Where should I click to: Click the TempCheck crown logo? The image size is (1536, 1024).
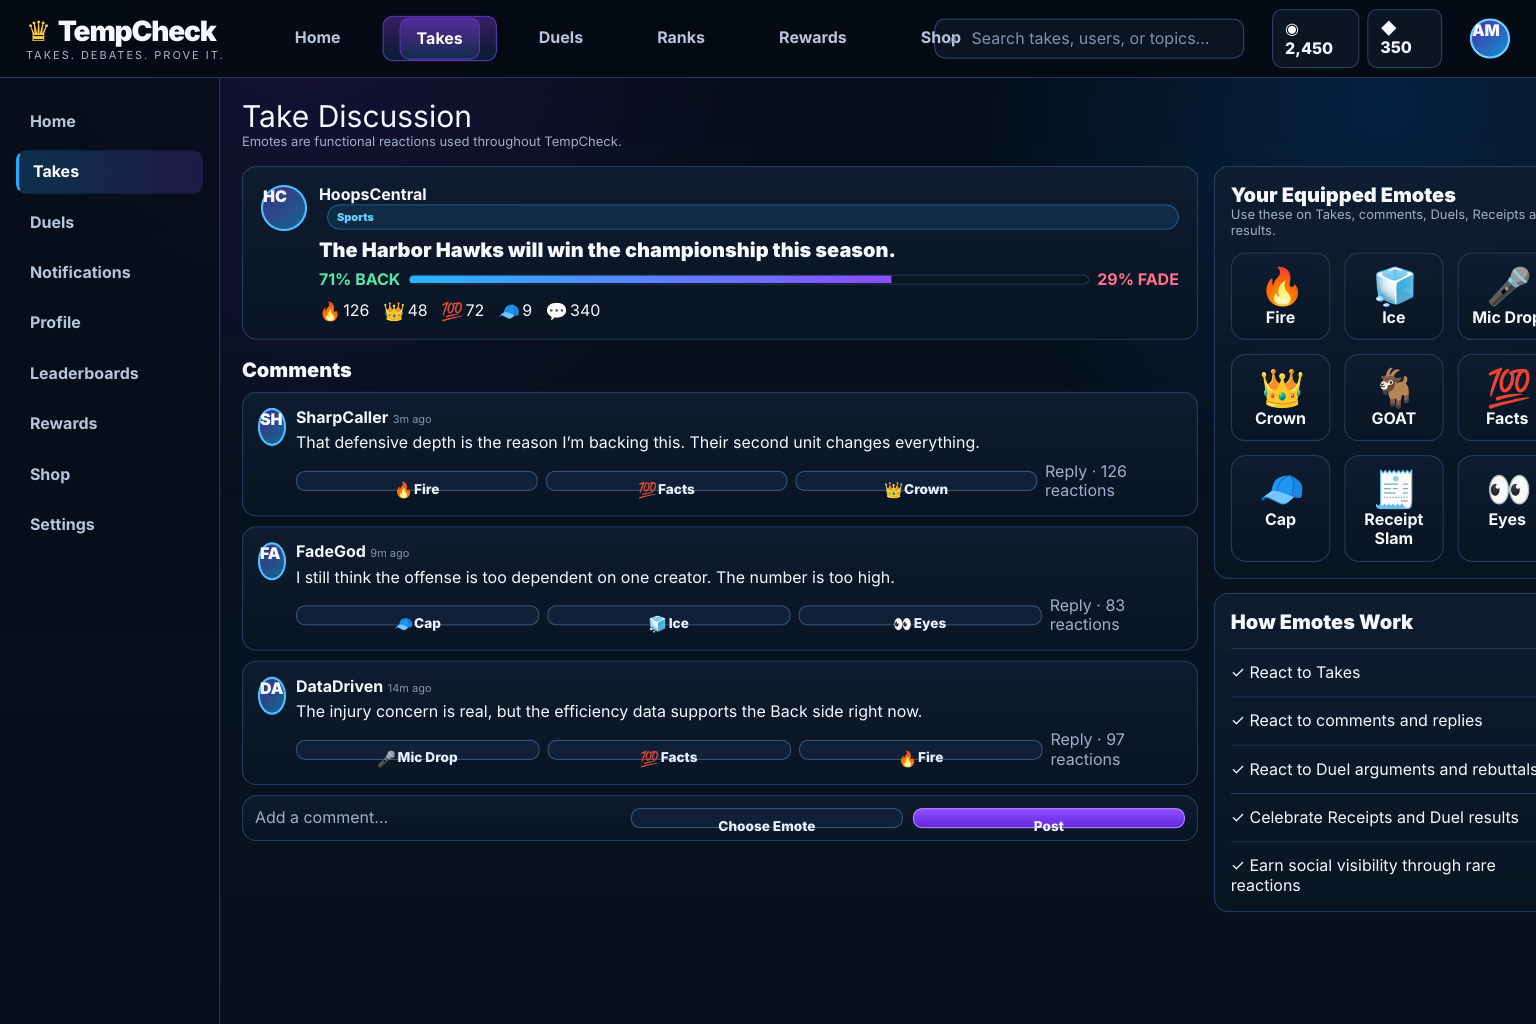[38, 31]
